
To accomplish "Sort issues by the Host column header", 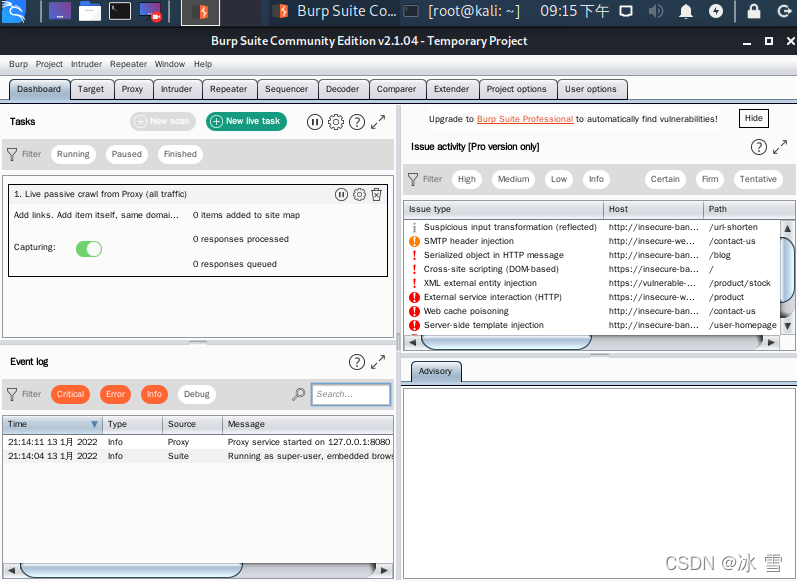I will [653, 209].
